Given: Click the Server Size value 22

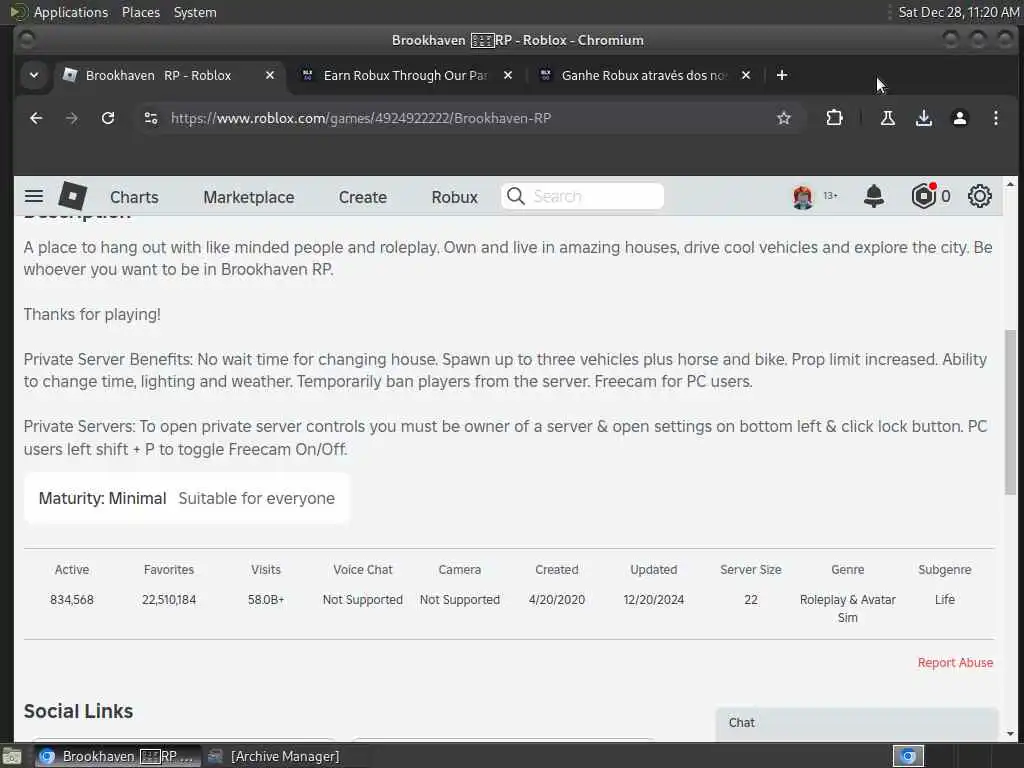Looking at the screenshot, I should (x=751, y=600).
